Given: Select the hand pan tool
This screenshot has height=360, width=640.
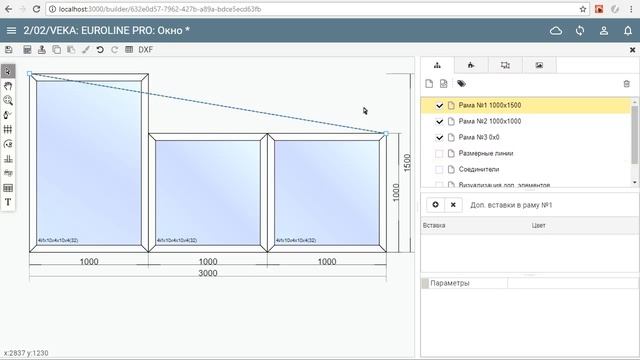Looking at the screenshot, I should coord(8,86).
